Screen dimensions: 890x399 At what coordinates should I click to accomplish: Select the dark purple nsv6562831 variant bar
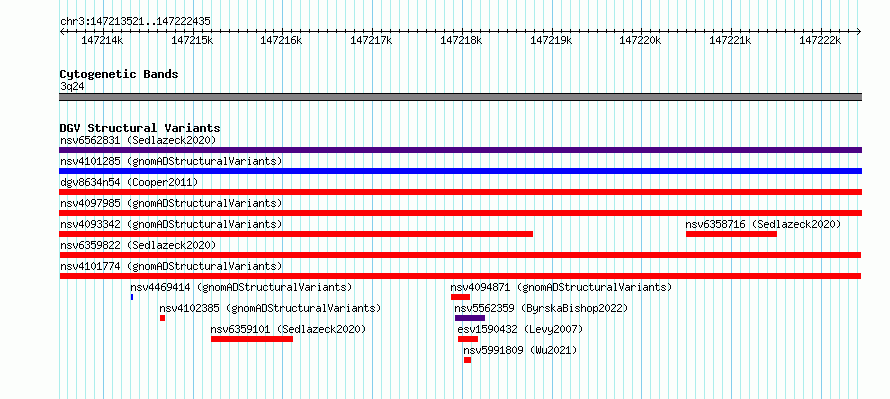pyautogui.click(x=460, y=150)
